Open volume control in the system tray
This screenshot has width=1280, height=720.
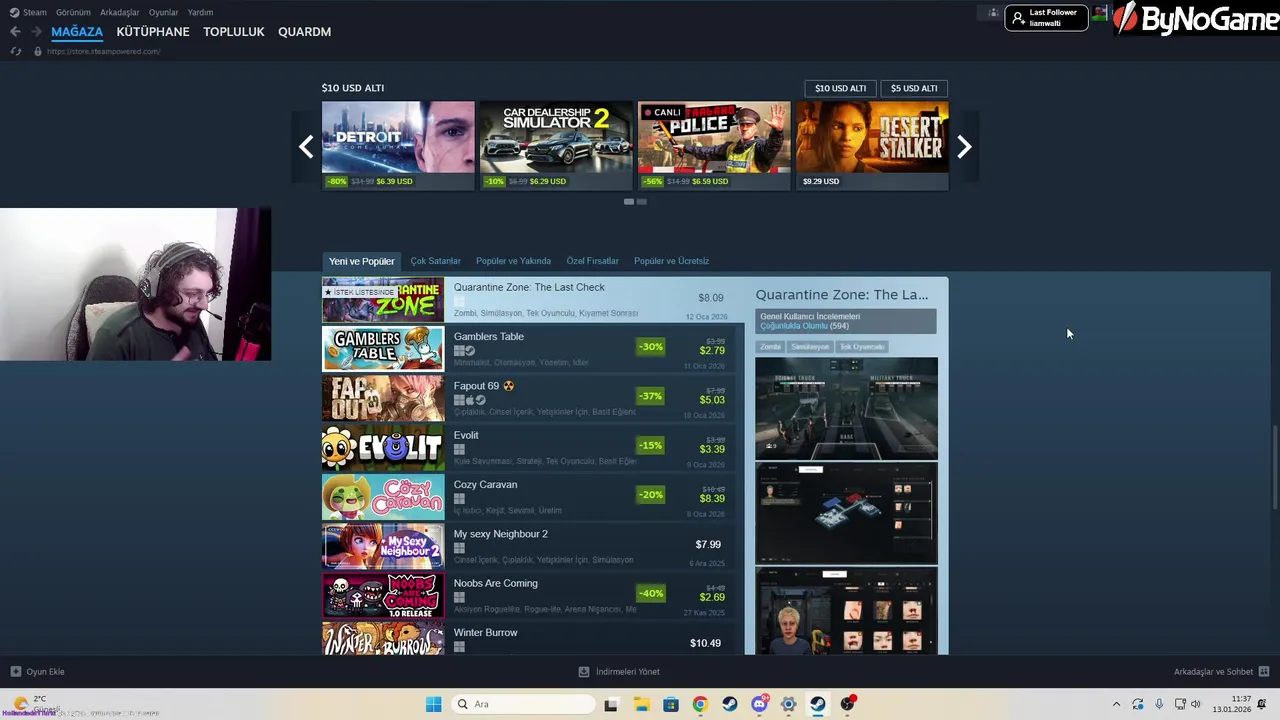(x=1196, y=704)
